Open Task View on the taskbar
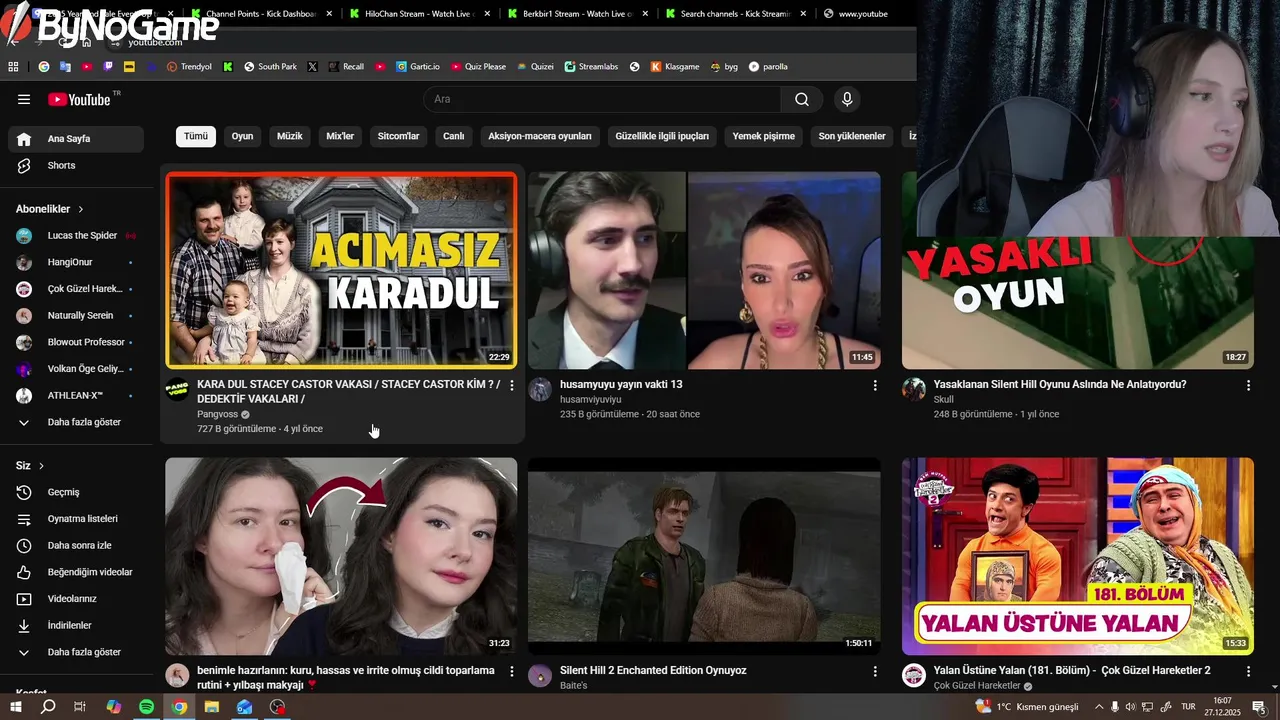Screen dimensions: 1280x720 pos(80,707)
